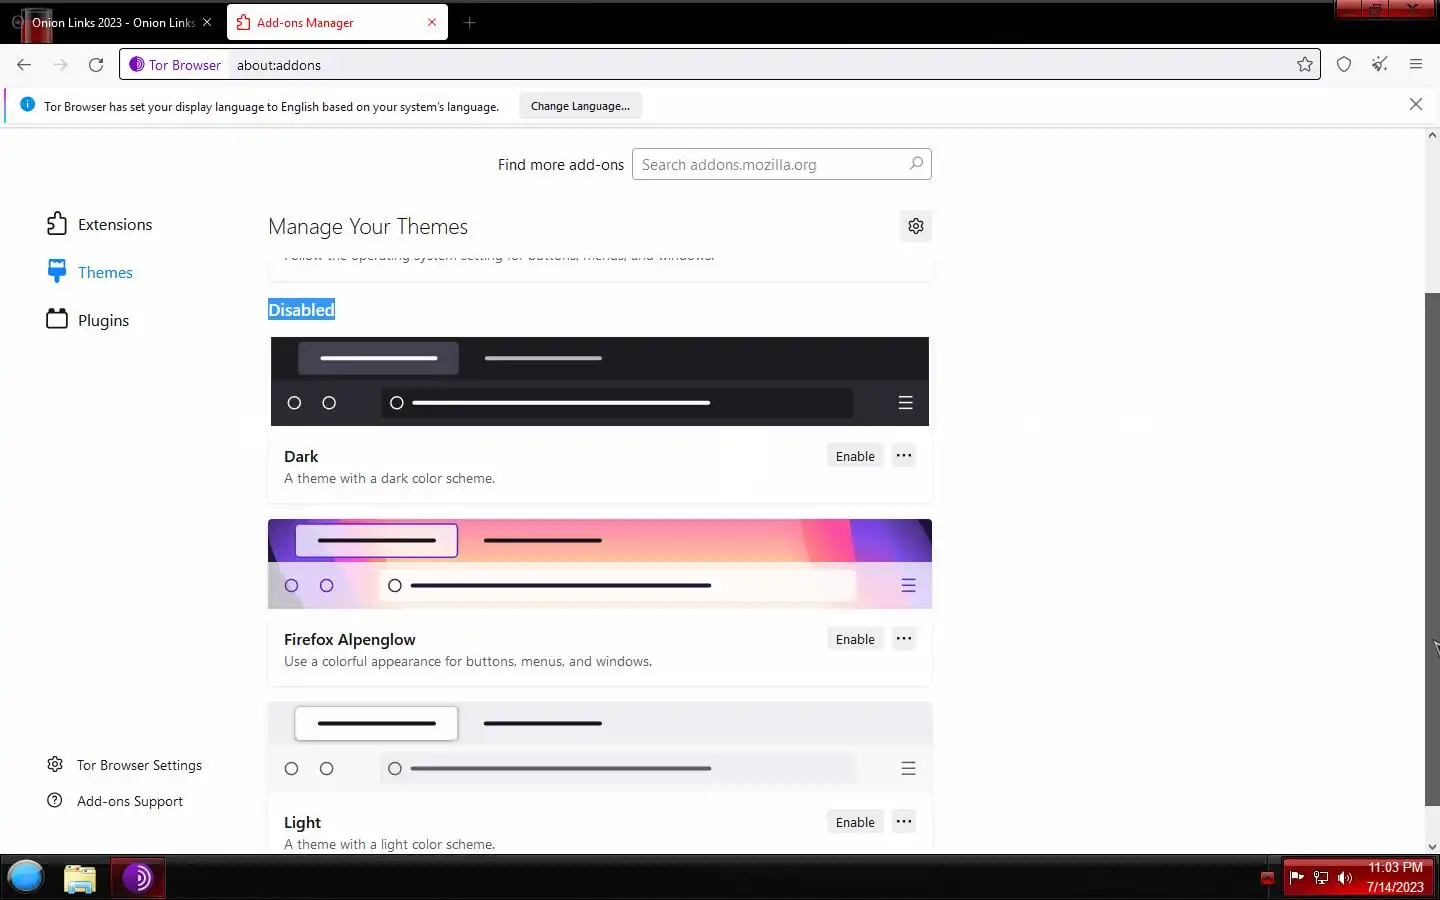Click the Tor Browser Settings gear icon
Image resolution: width=1440 pixels, height=900 pixels.
pyautogui.click(x=55, y=765)
